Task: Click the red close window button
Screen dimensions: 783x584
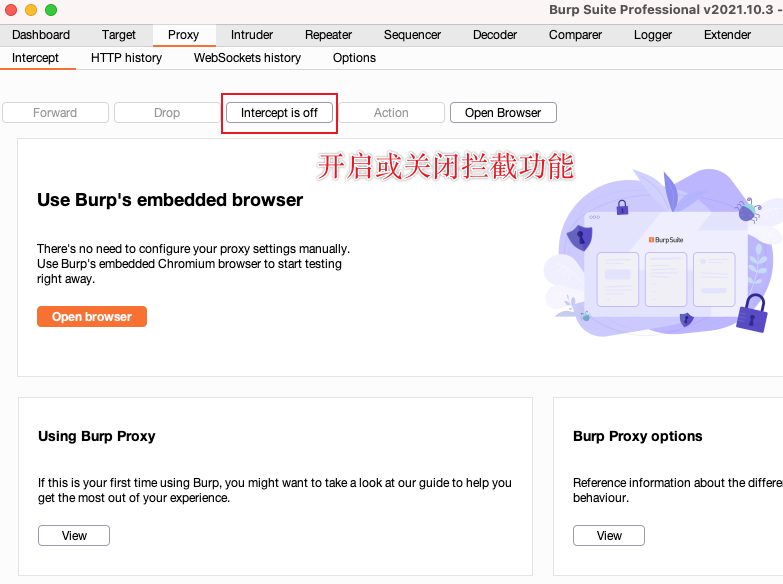Action: pos(11,9)
